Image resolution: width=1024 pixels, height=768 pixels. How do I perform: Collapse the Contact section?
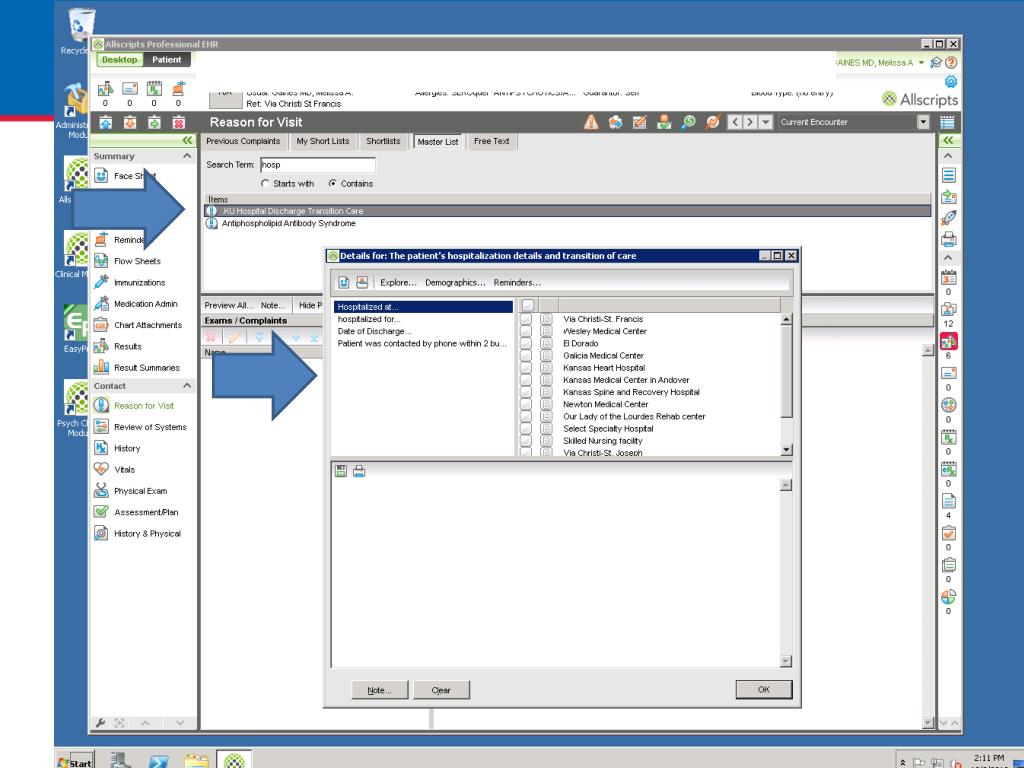click(187, 386)
